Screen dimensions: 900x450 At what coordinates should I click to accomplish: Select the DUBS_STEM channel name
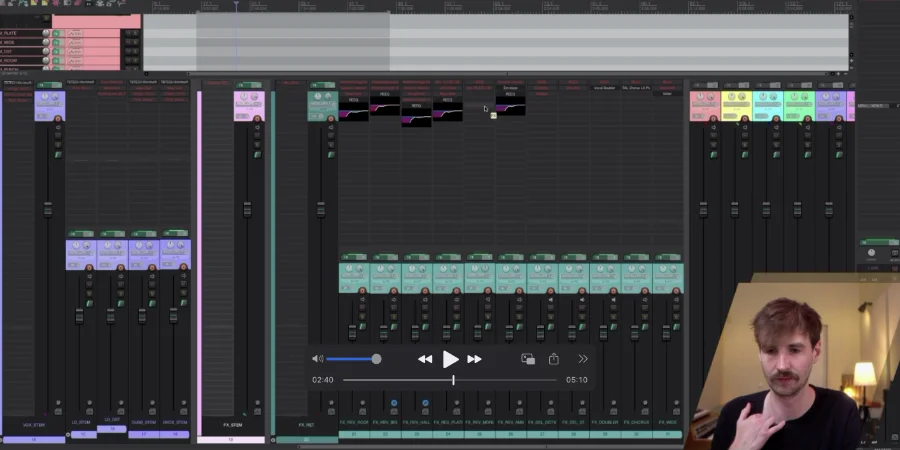click(x=143, y=423)
